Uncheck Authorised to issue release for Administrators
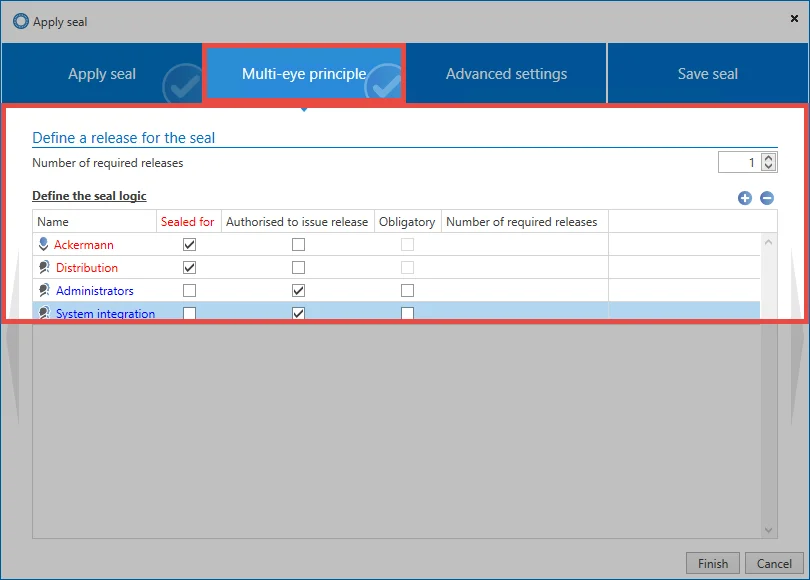 [299, 290]
